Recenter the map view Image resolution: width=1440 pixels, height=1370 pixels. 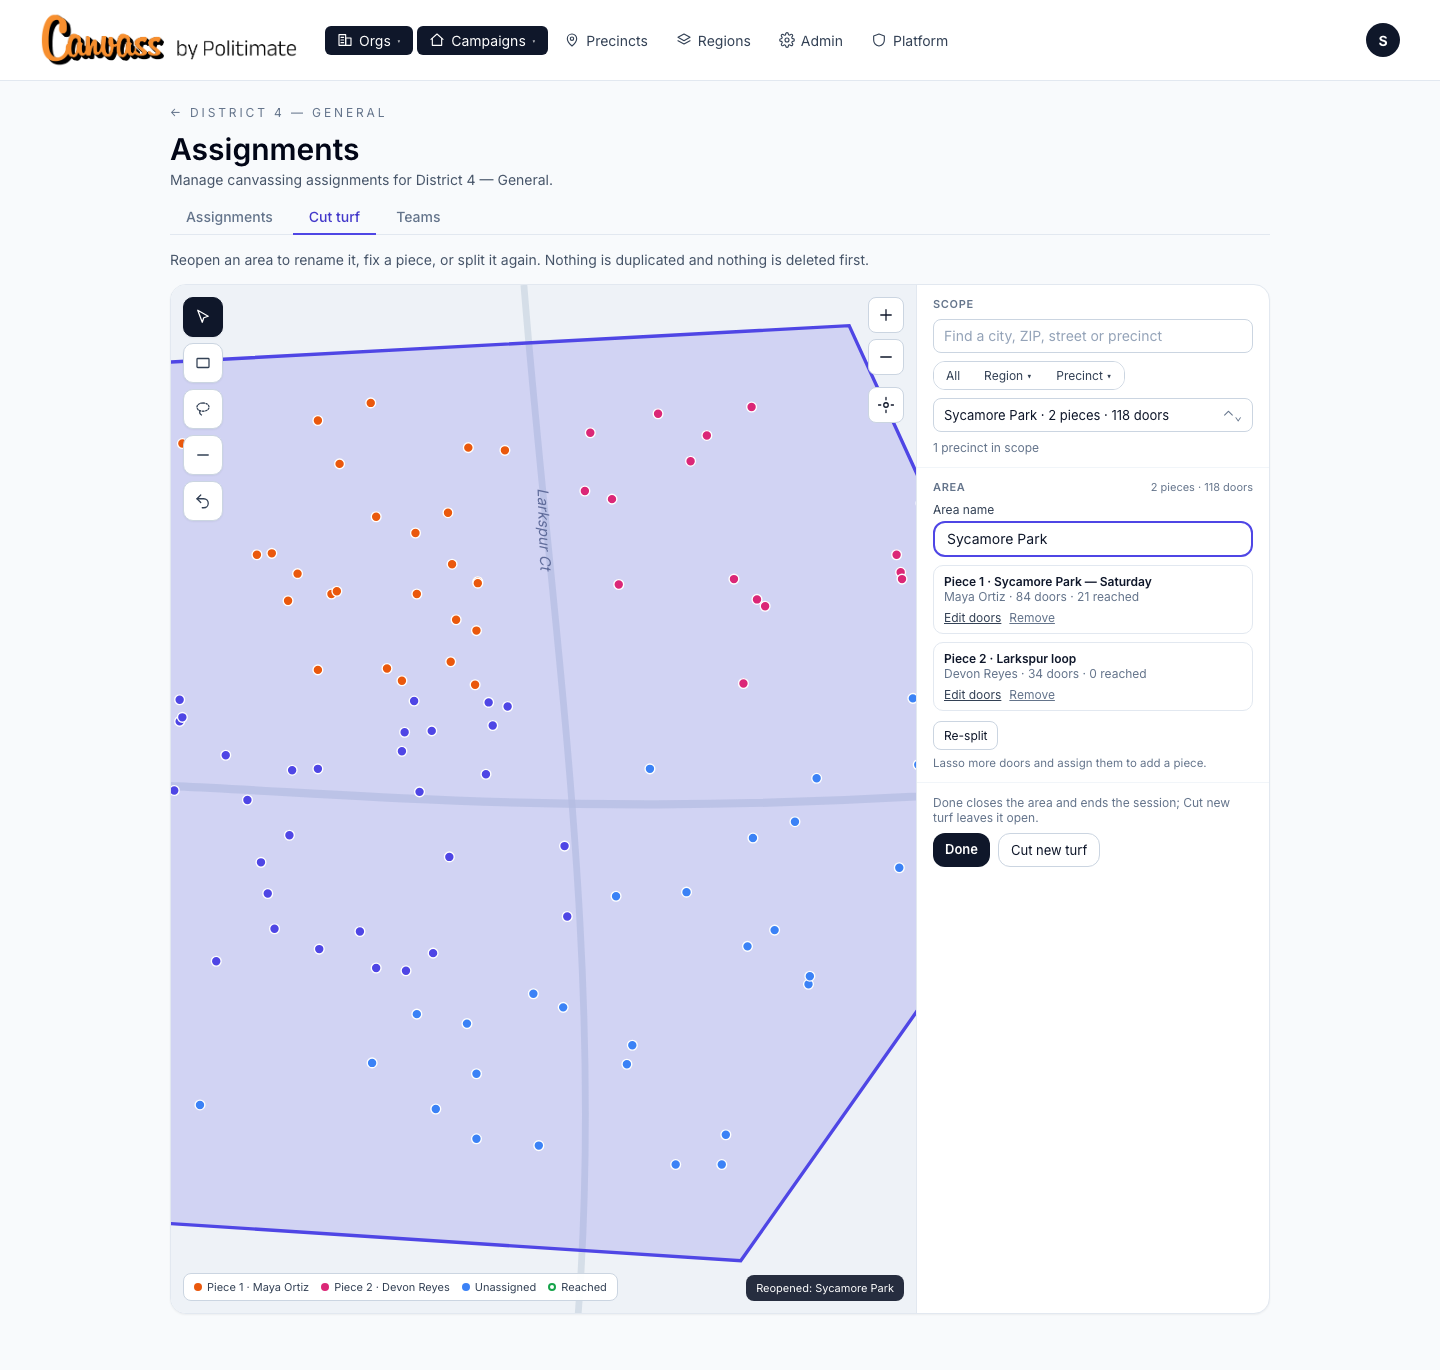[886, 405]
